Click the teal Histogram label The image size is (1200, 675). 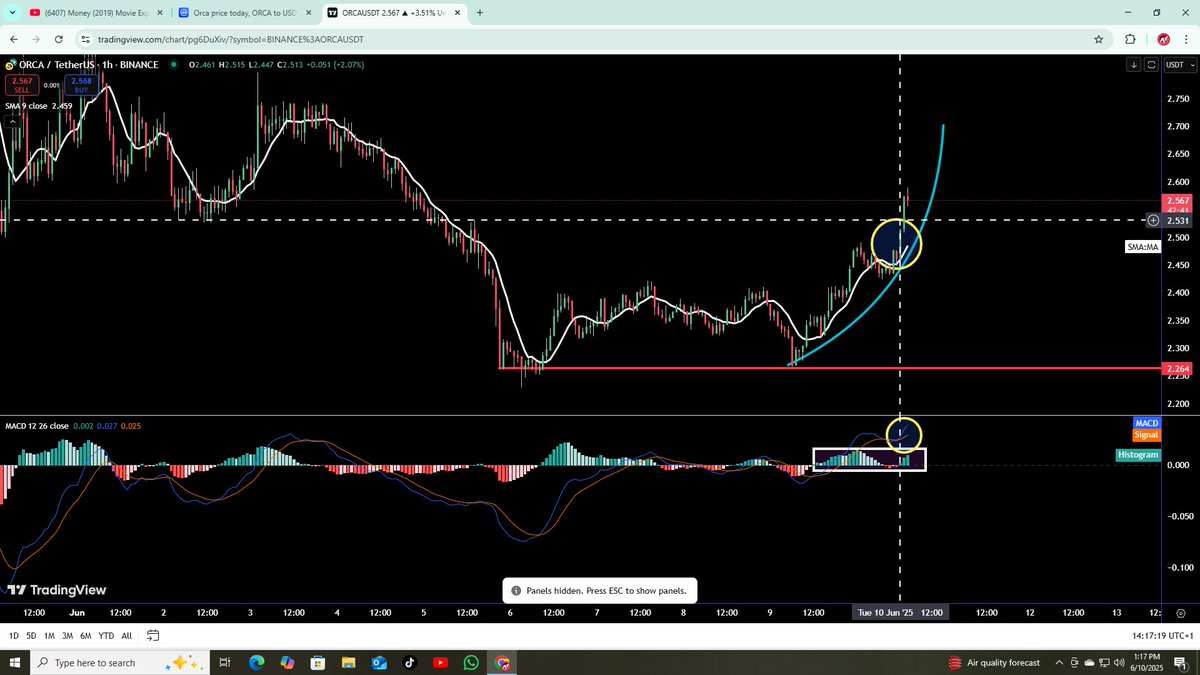1137,455
